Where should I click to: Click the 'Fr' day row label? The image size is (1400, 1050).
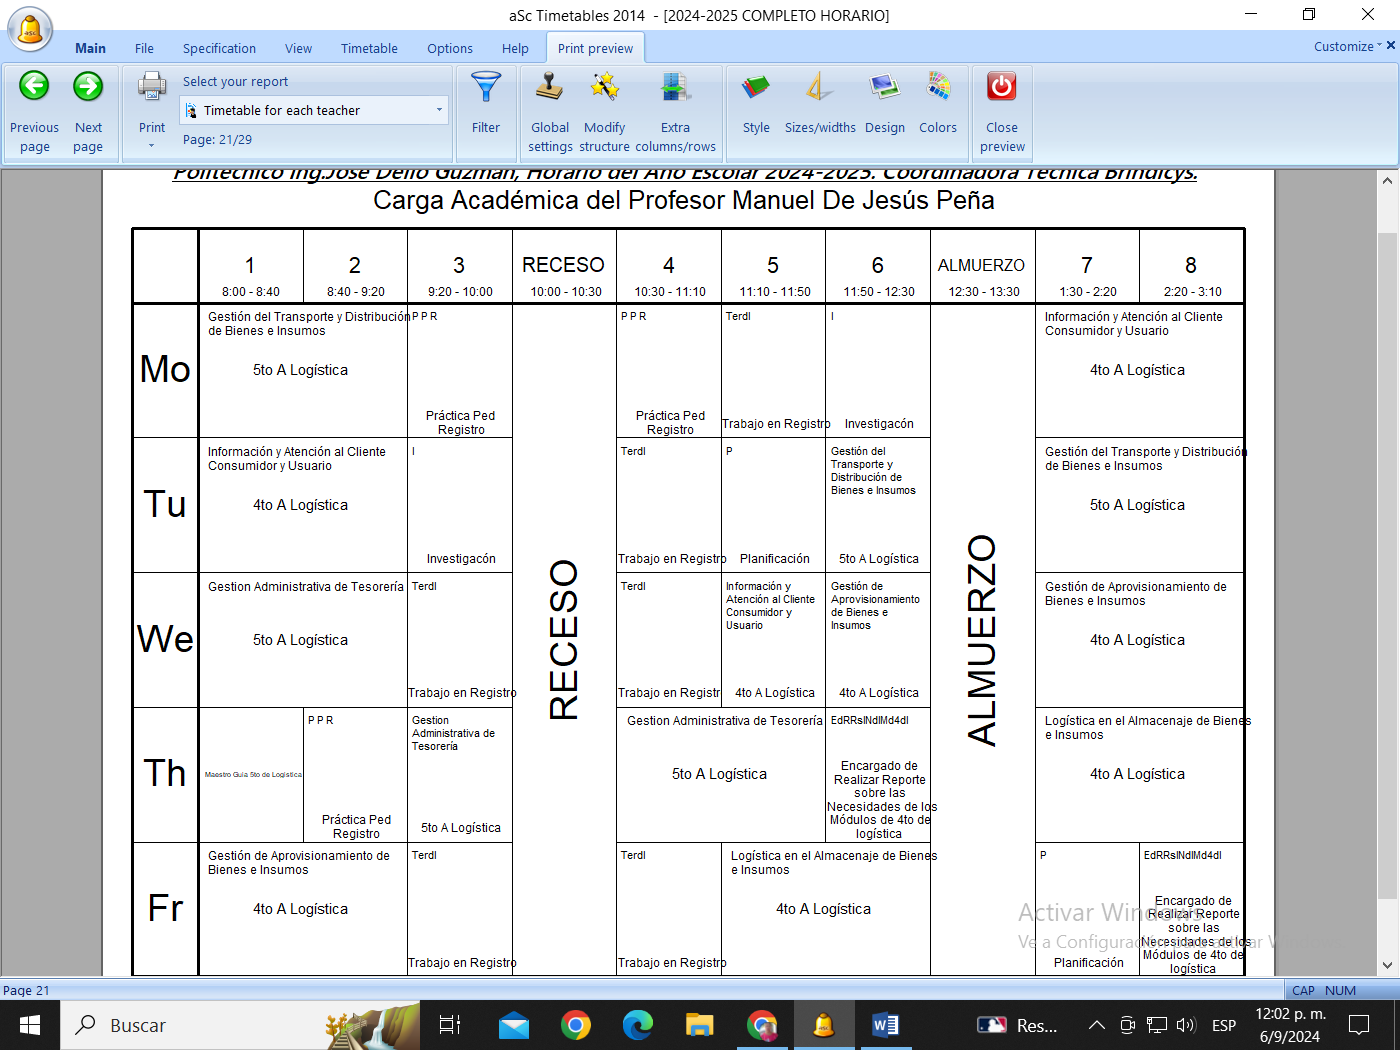[165, 908]
